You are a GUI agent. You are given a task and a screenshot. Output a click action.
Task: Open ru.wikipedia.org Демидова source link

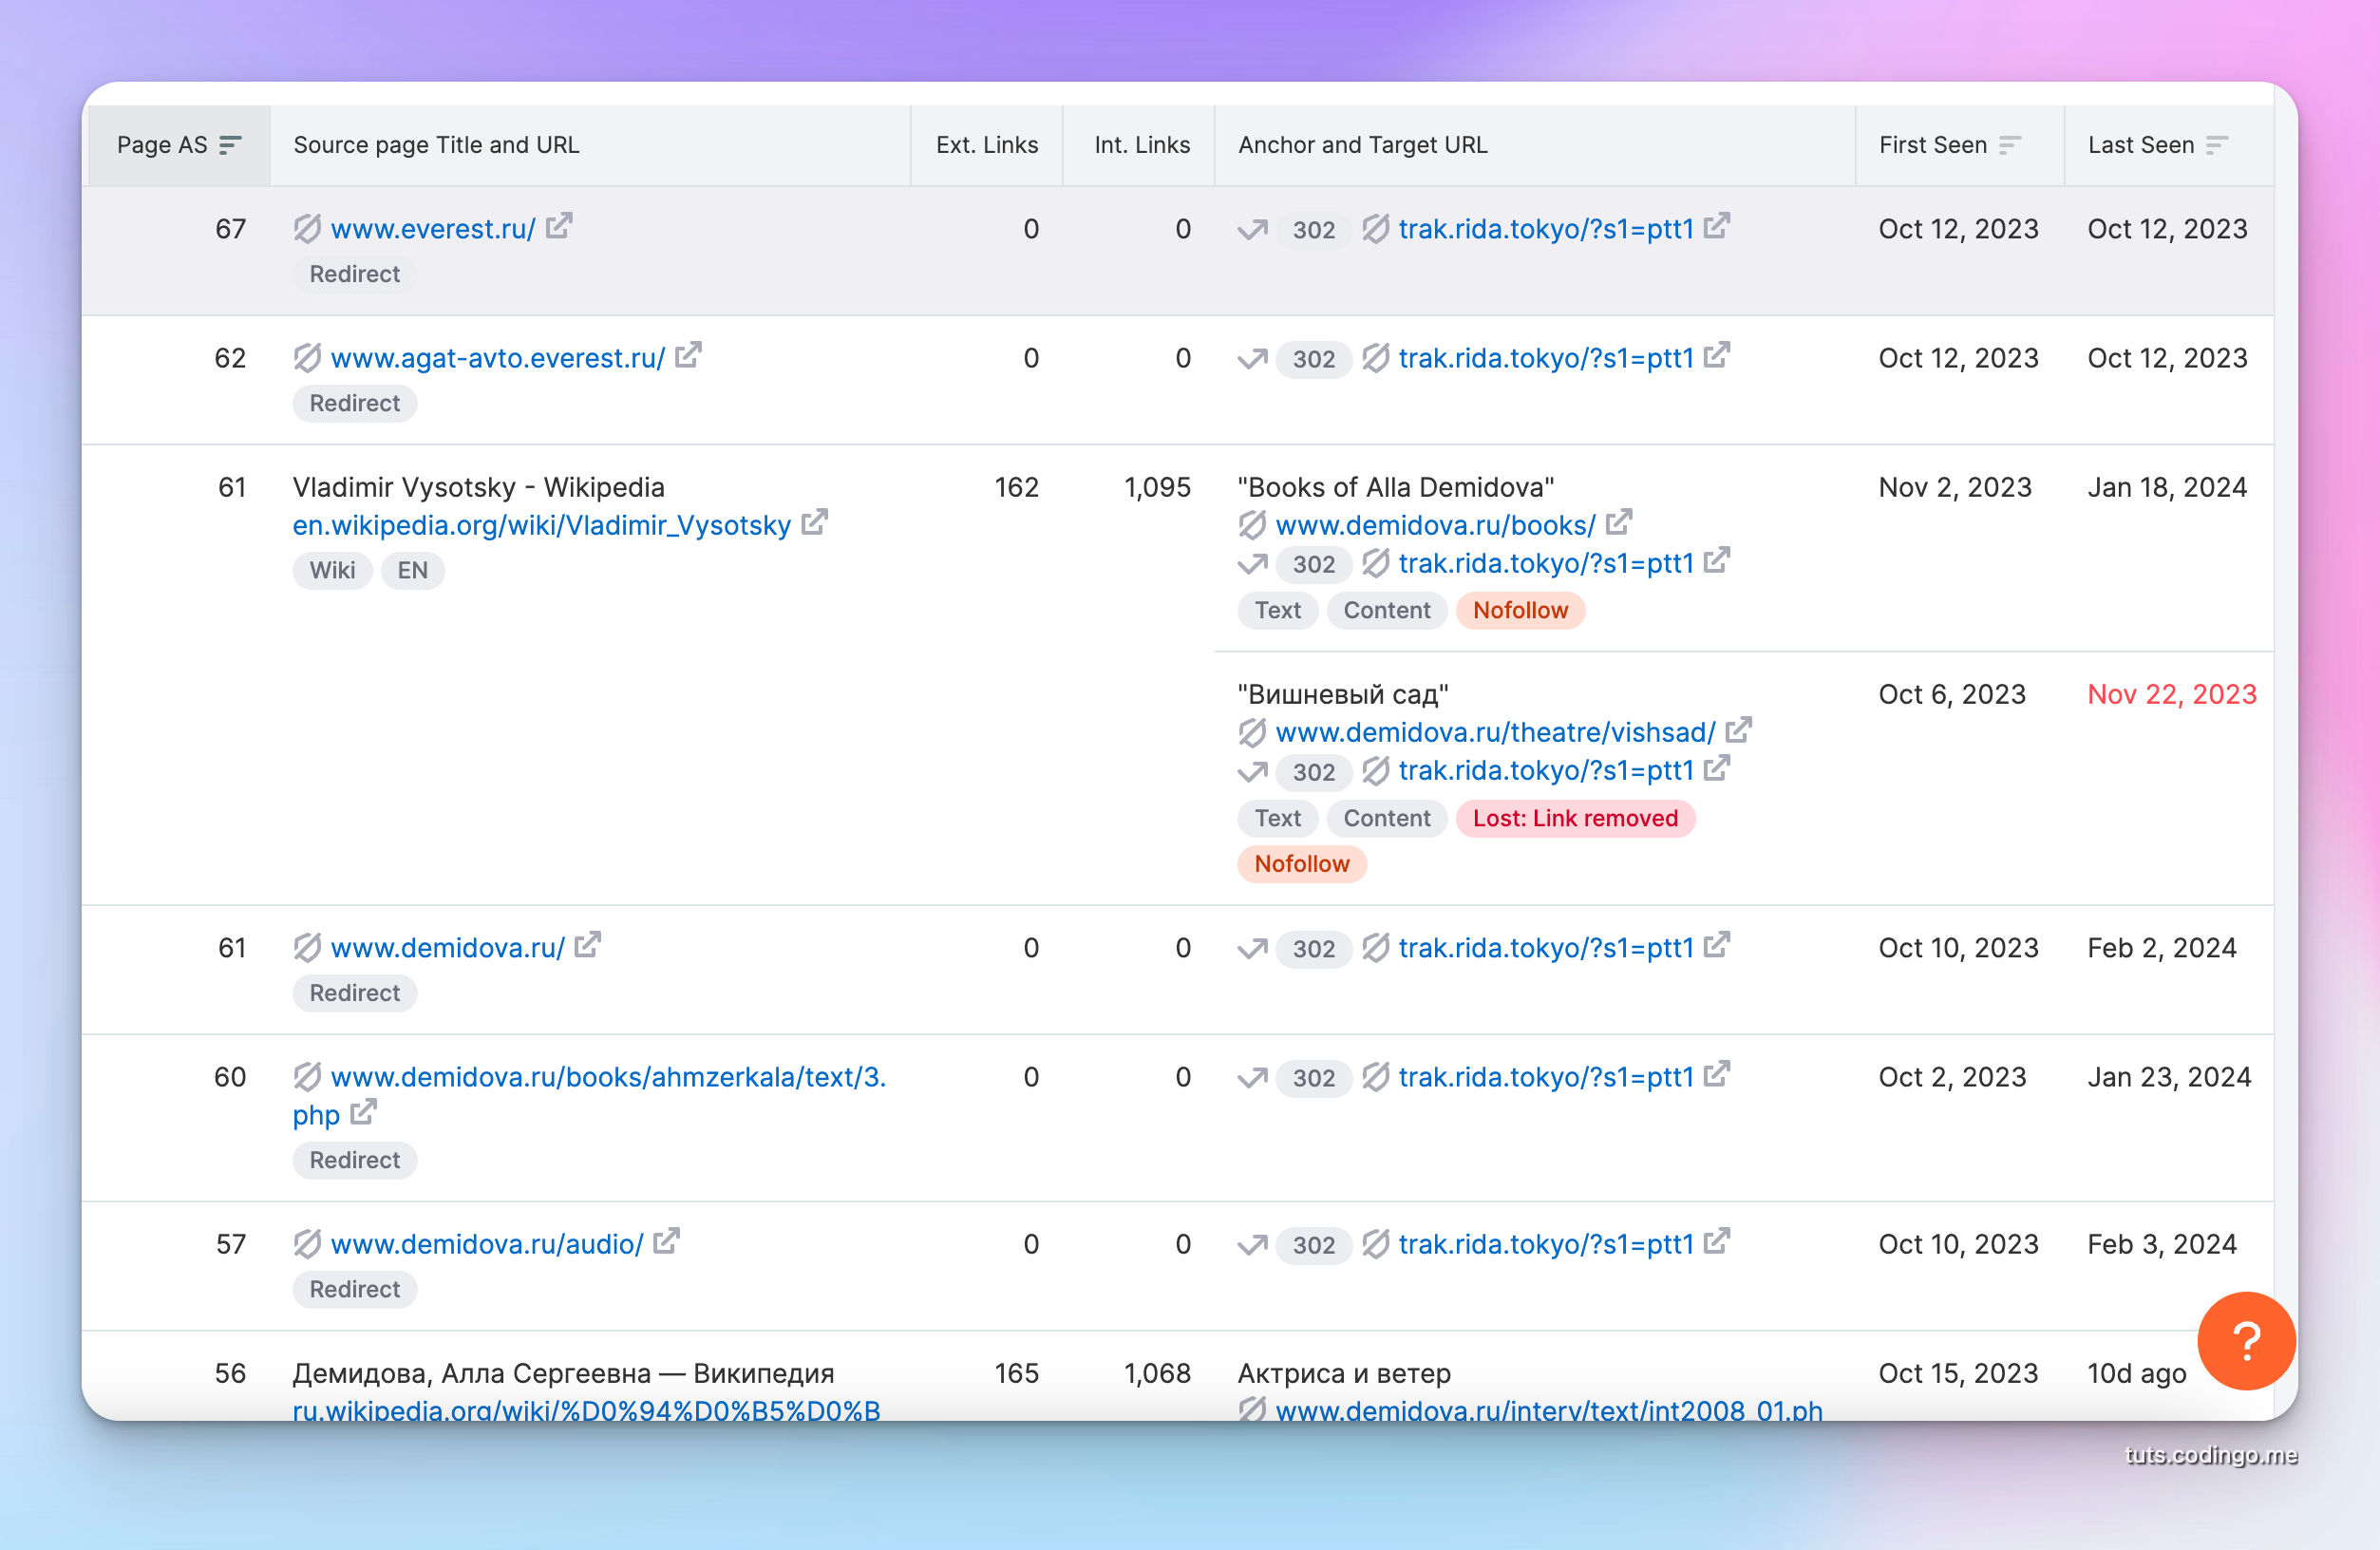[x=586, y=1410]
